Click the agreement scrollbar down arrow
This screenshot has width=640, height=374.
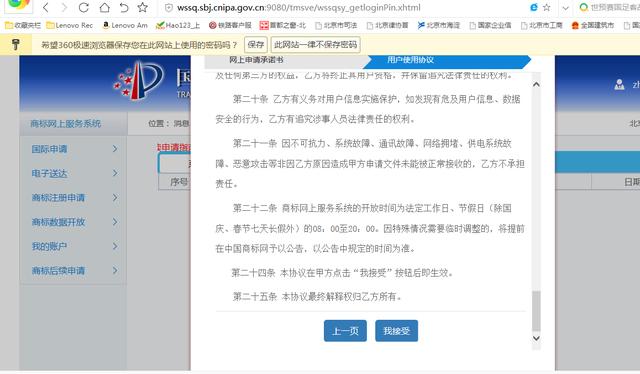[536, 338]
